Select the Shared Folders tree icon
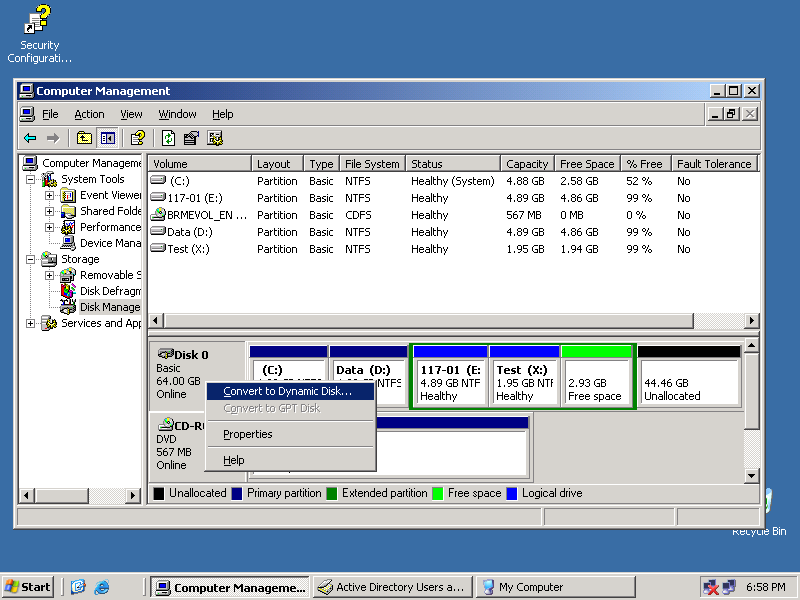This screenshot has width=800, height=600. (x=68, y=211)
